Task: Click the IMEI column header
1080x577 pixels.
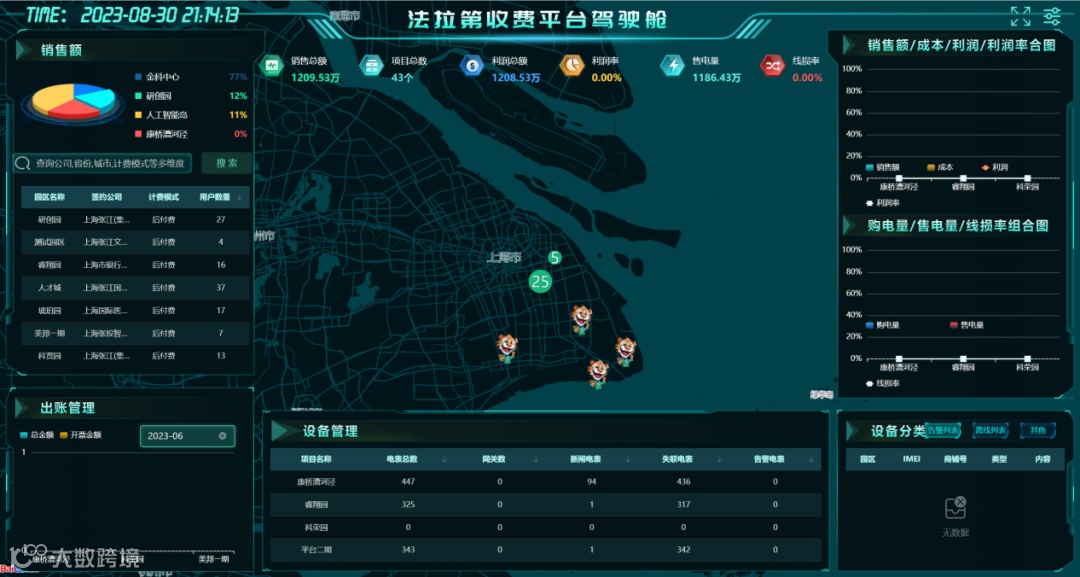Action: 911,459
